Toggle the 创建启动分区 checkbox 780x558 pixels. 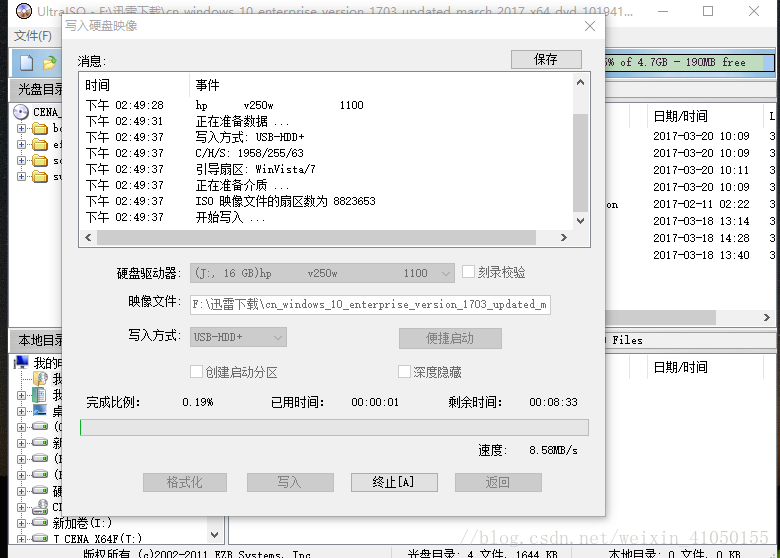196,372
